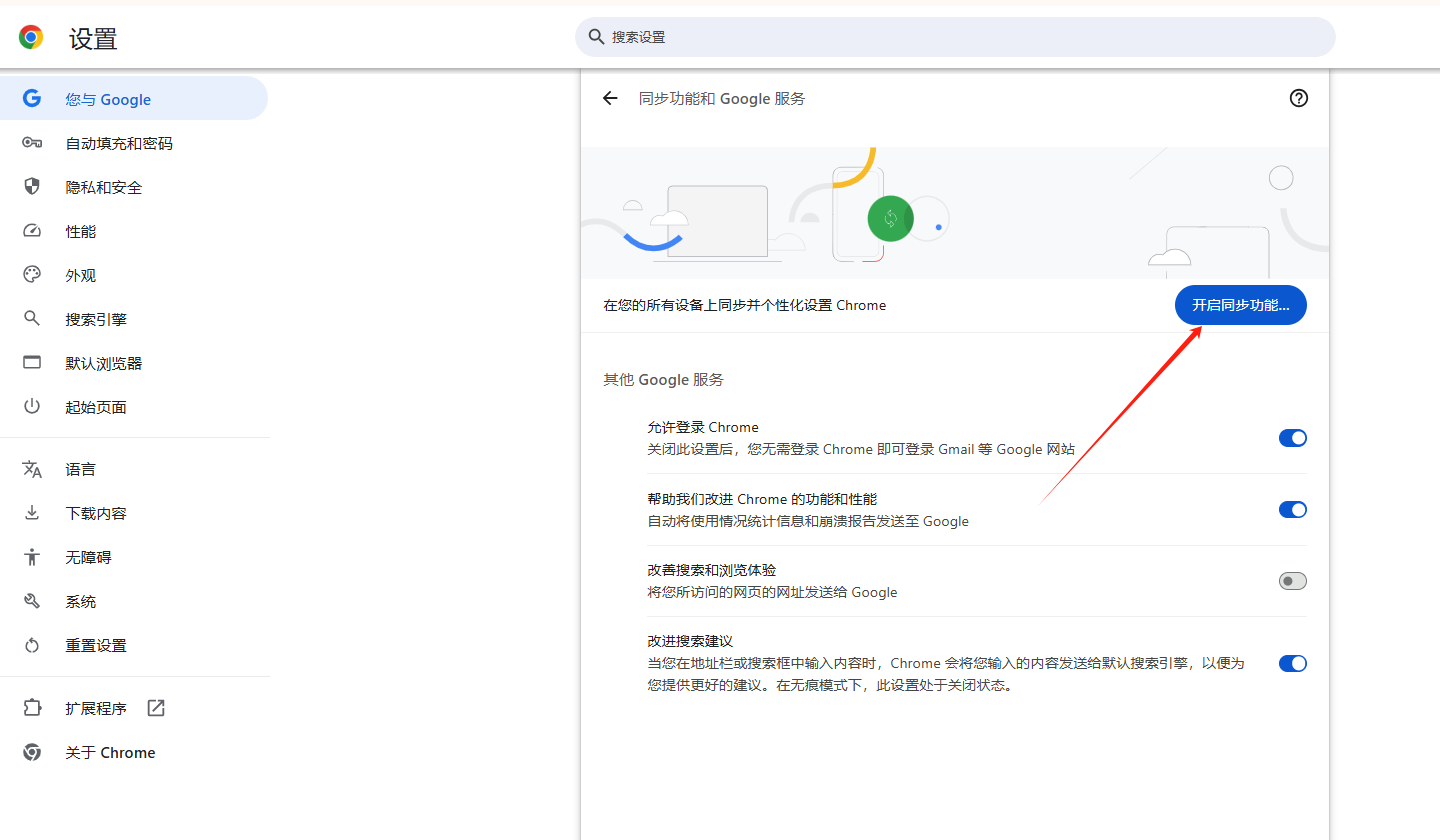Open 无障碍 settings section
Viewport: 1440px width, 840px height.
[134, 557]
